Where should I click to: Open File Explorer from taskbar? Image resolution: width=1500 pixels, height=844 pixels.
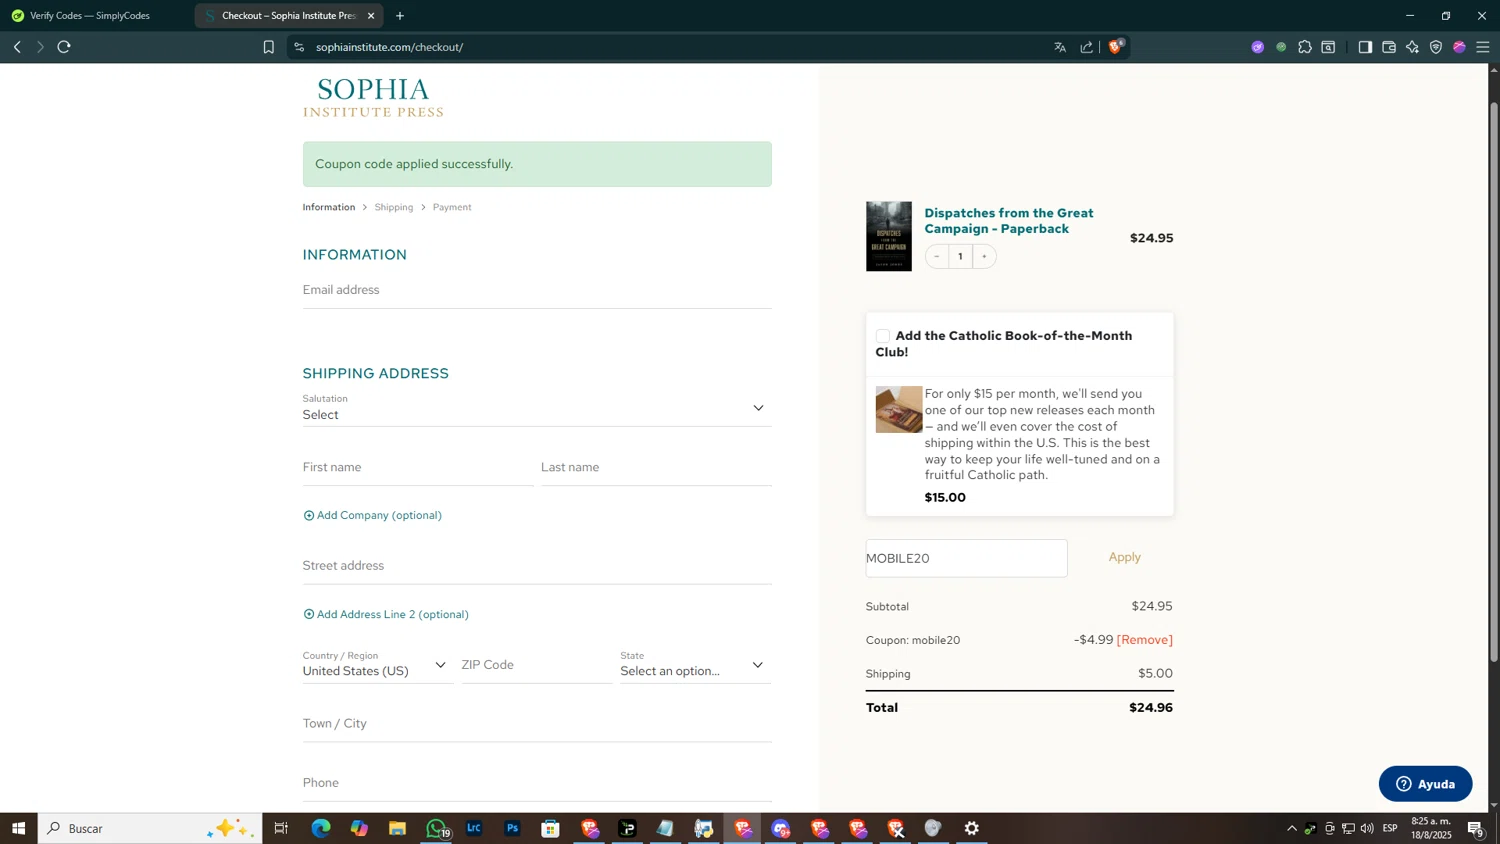coord(397,828)
